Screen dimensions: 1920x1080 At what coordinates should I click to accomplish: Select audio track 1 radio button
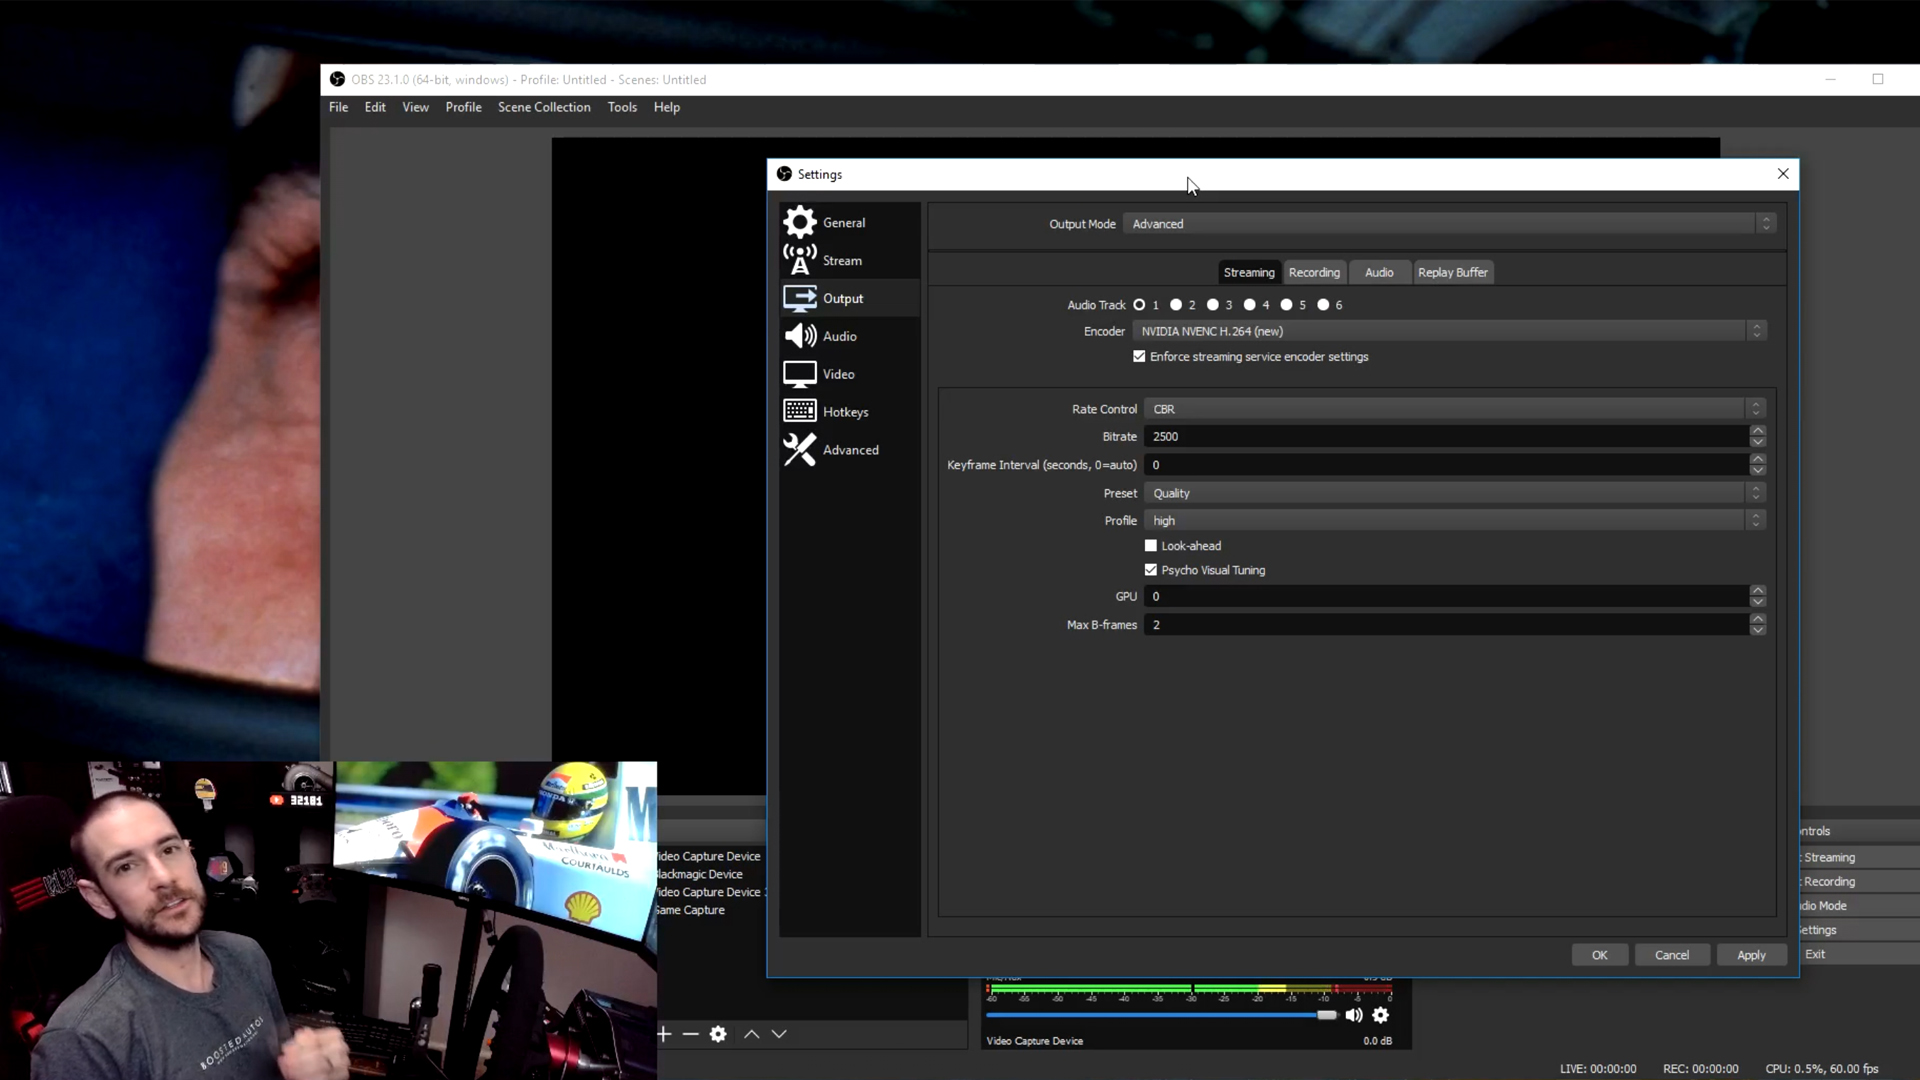1139,305
